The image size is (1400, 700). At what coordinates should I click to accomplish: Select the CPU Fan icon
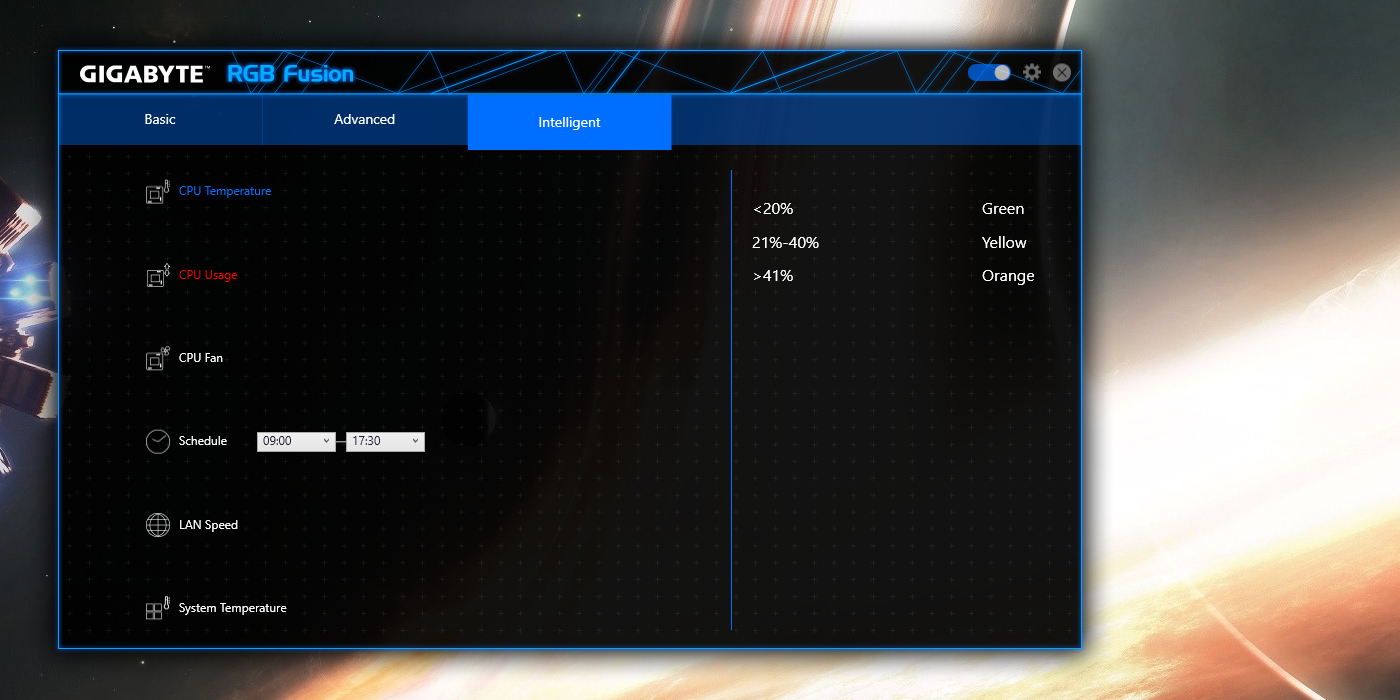pyautogui.click(x=158, y=359)
